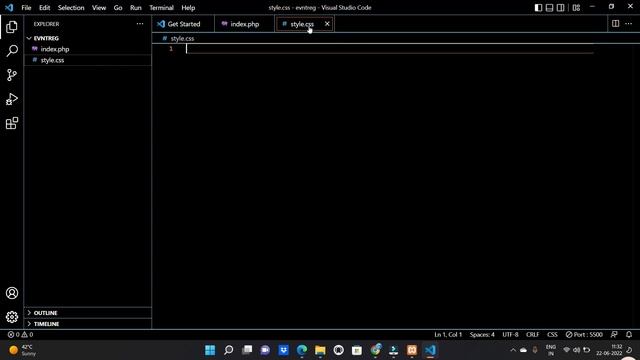
Task: Toggle the primary side bar layout icon
Action: pos(538,7)
